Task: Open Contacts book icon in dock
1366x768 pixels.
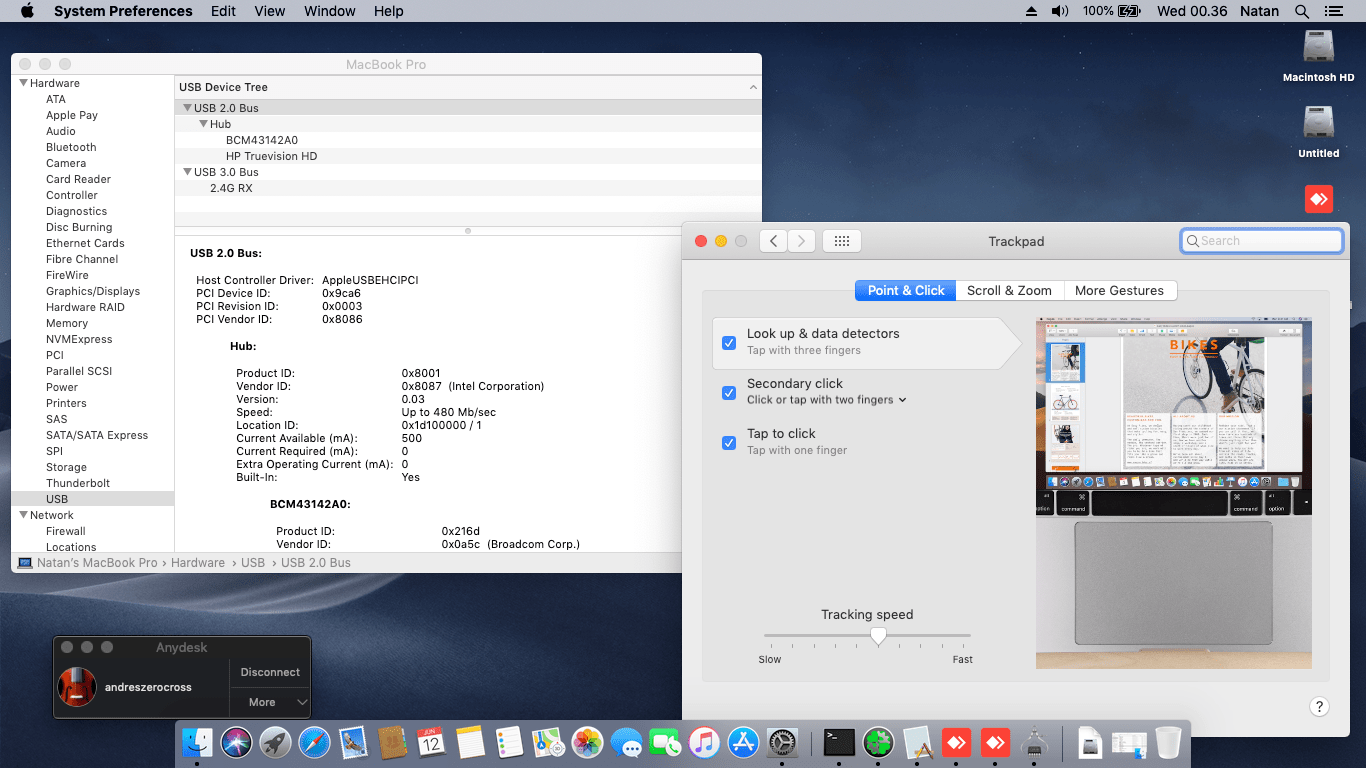Action: [x=392, y=742]
